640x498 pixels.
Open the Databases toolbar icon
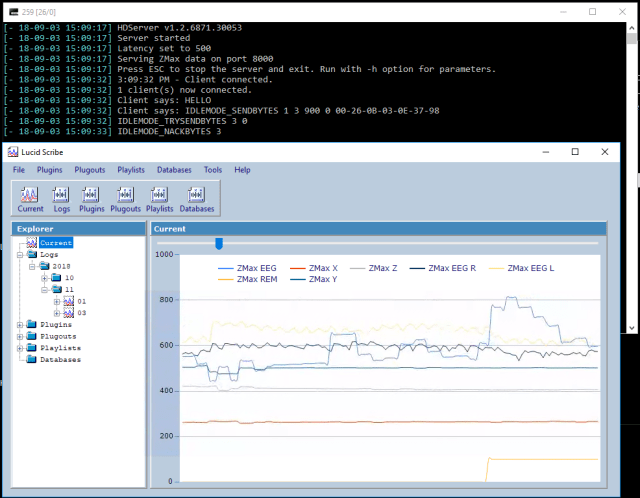(197, 198)
